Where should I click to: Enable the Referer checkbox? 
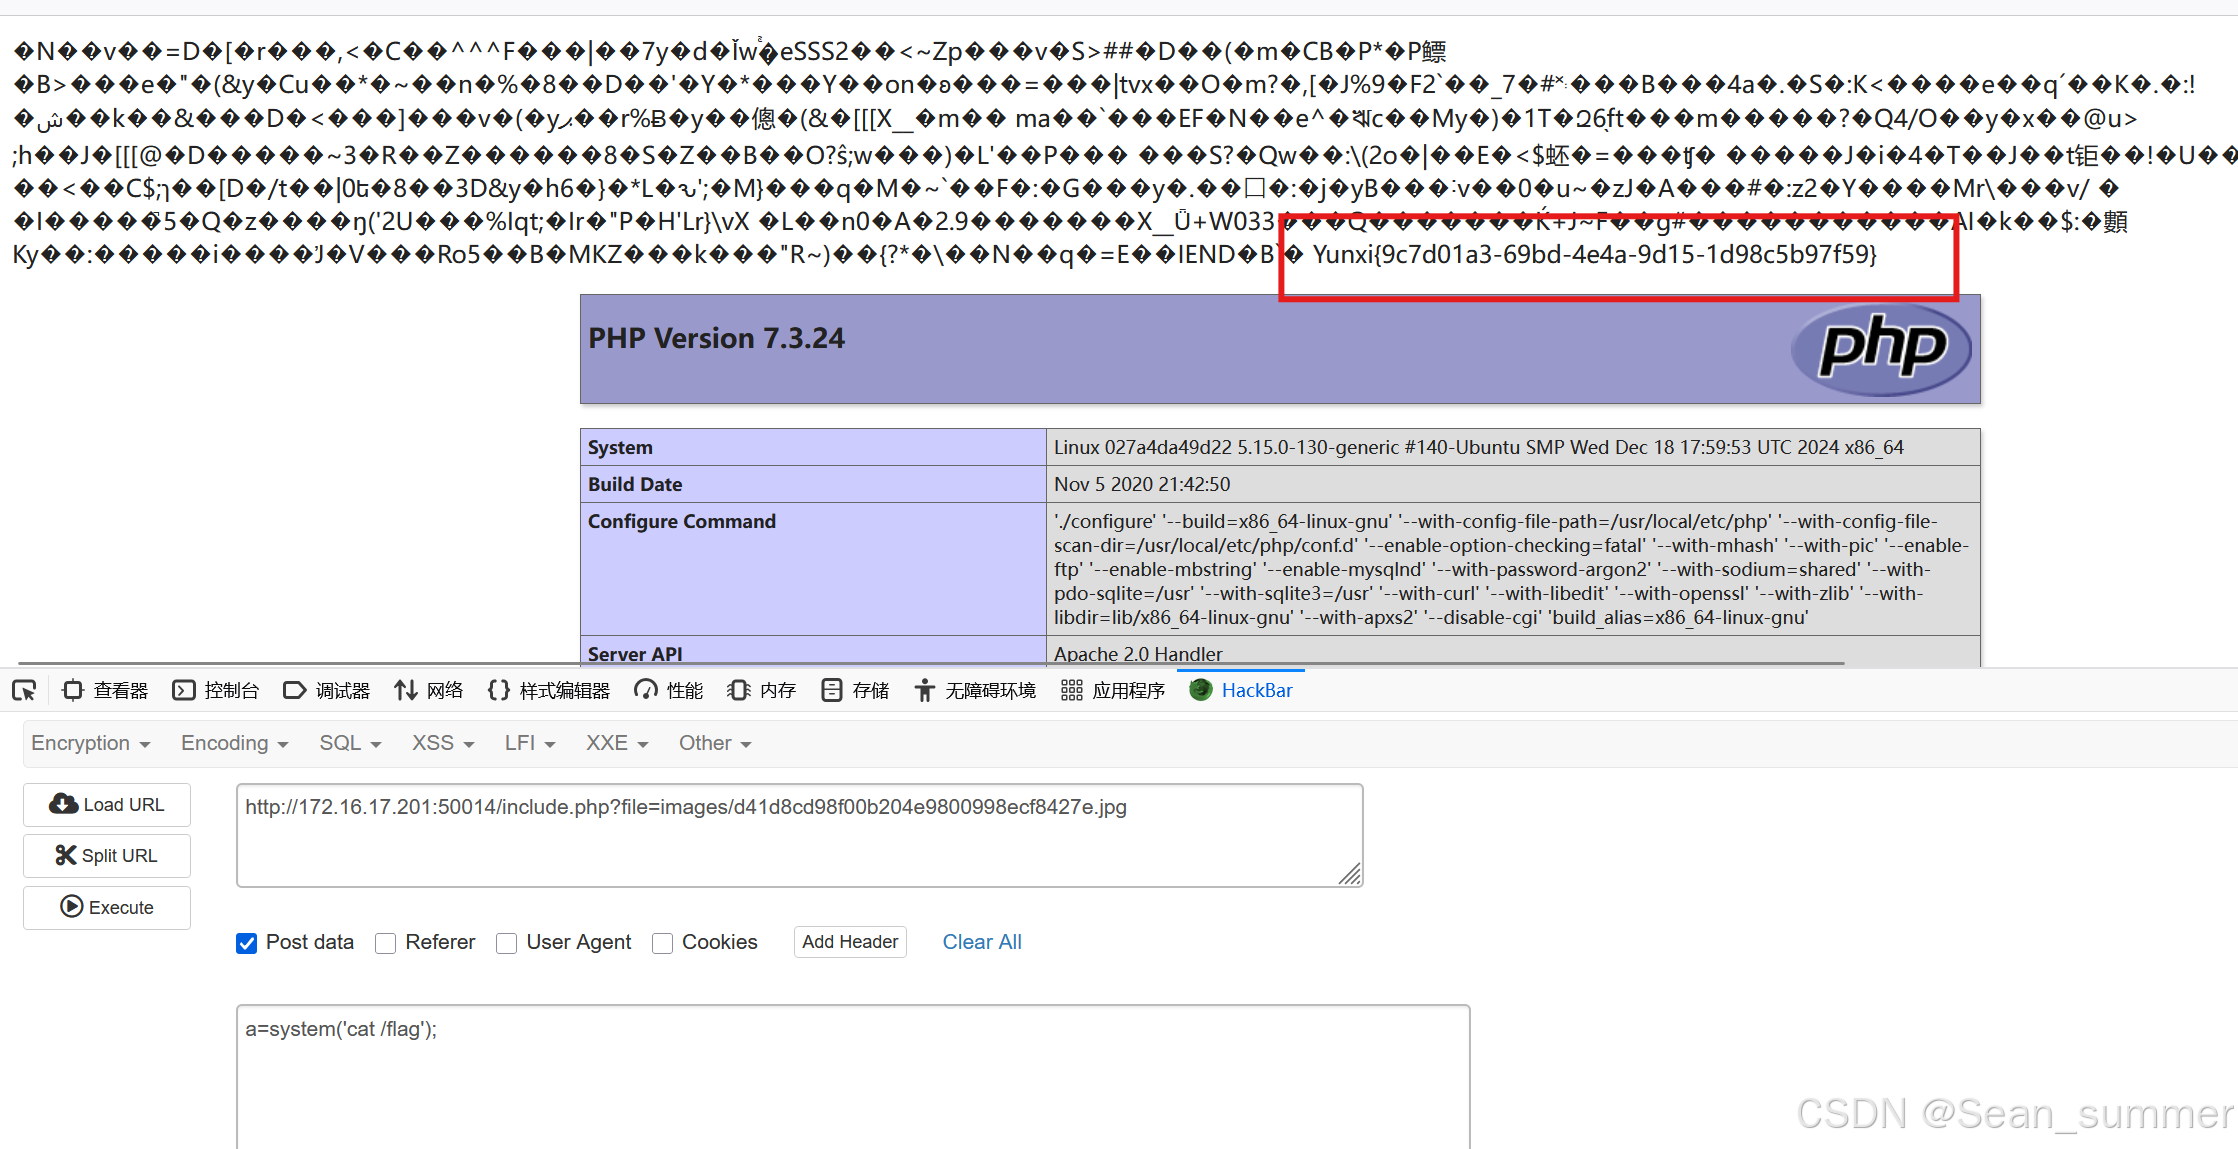pos(386,943)
